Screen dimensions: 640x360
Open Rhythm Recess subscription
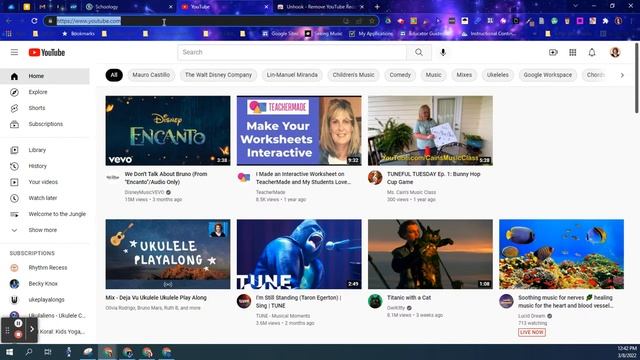click(45, 268)
